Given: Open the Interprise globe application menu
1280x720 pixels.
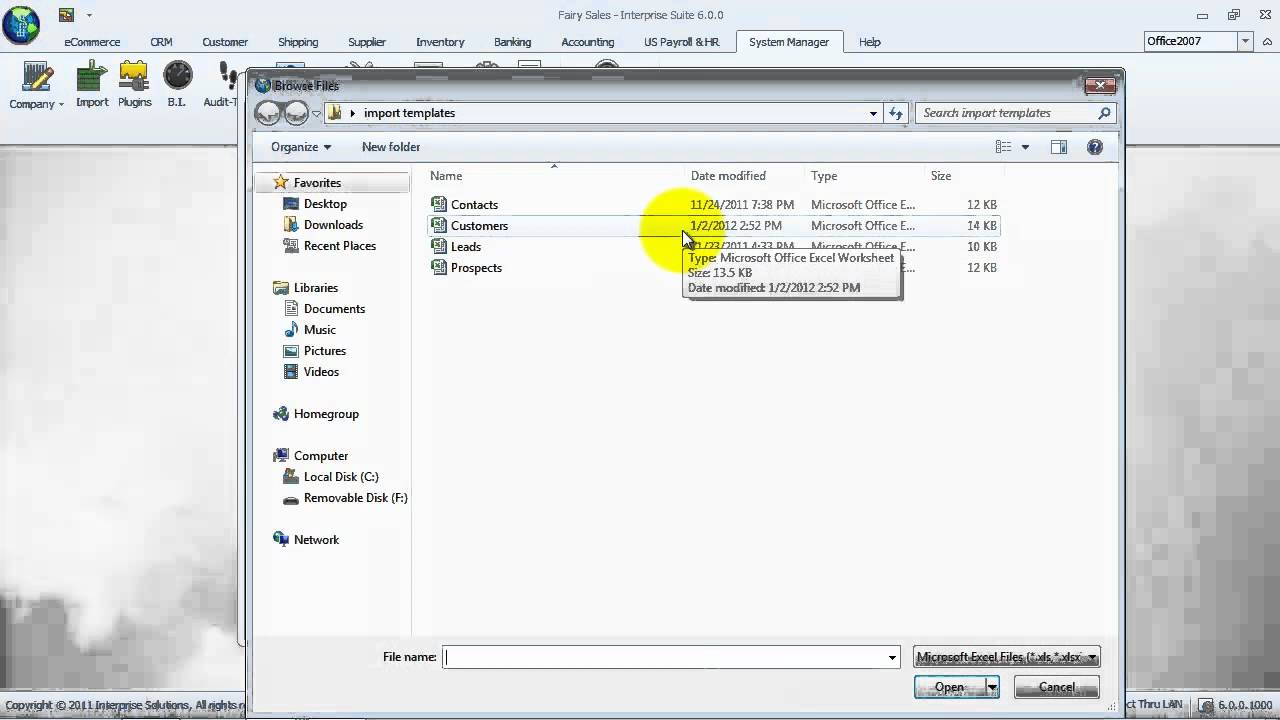Looking at the screenshot, I should pyautogui.click(x=20, y=25).
